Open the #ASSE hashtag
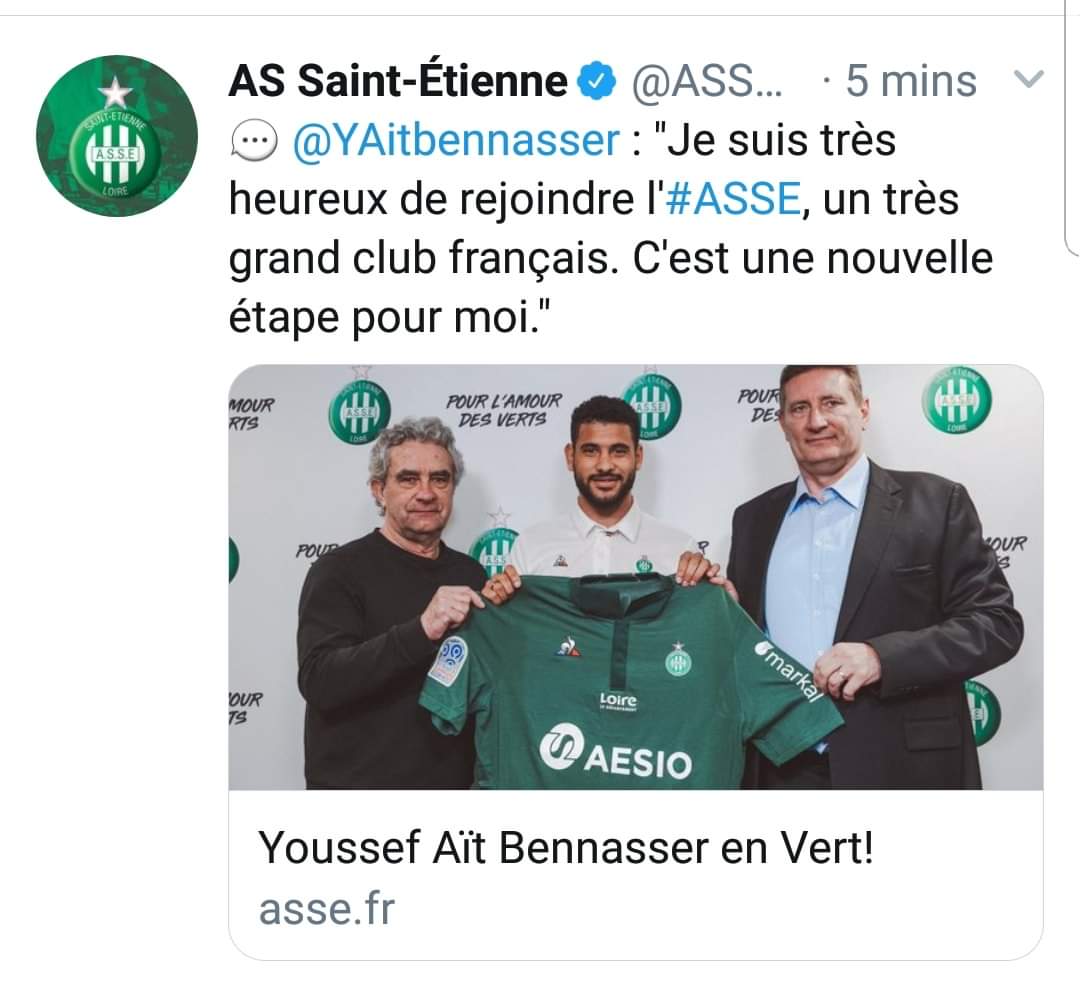Image resolution: width=1080 pixels, height=992 pixels. pos(733,200)
